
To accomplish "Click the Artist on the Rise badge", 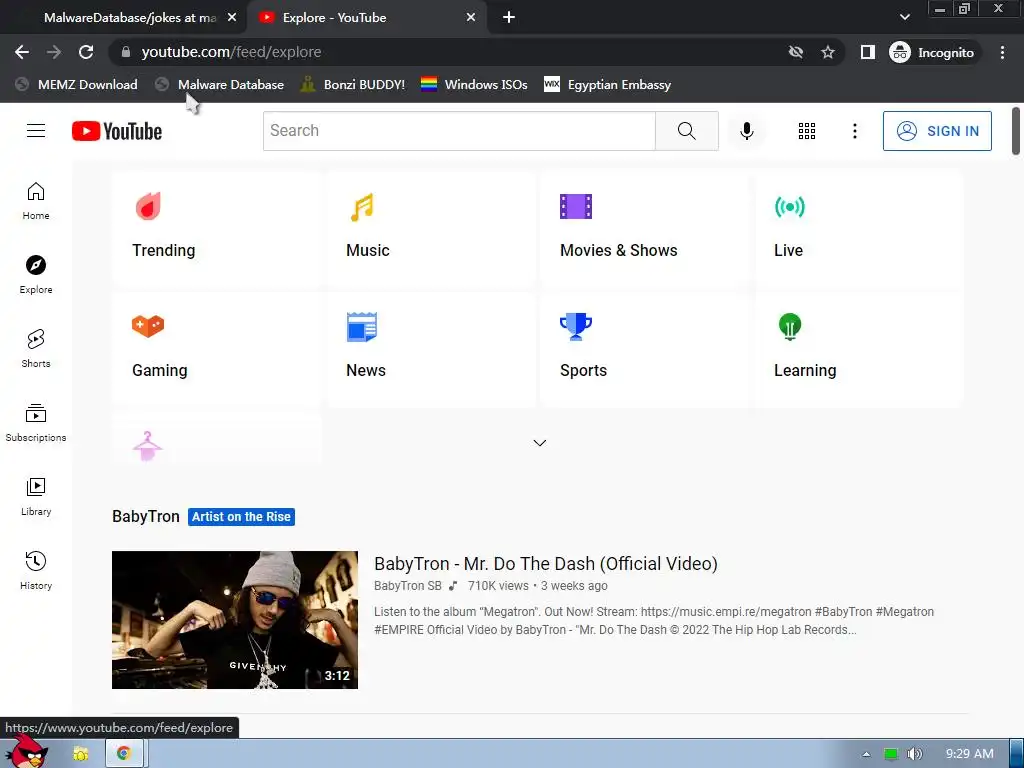I will [241, 517].
